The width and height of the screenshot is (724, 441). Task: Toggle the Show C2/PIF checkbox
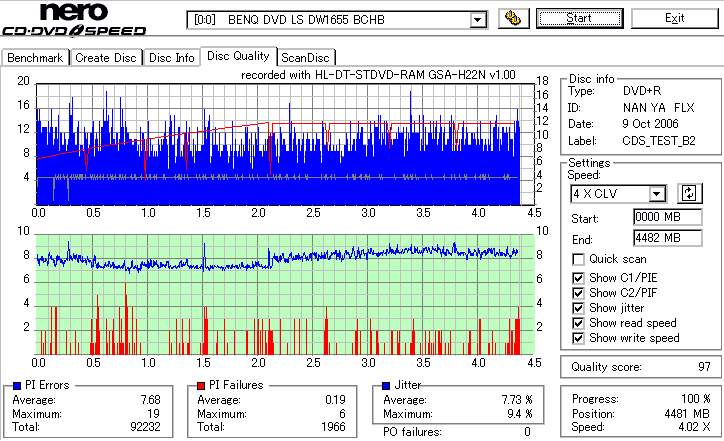[578, 293]
